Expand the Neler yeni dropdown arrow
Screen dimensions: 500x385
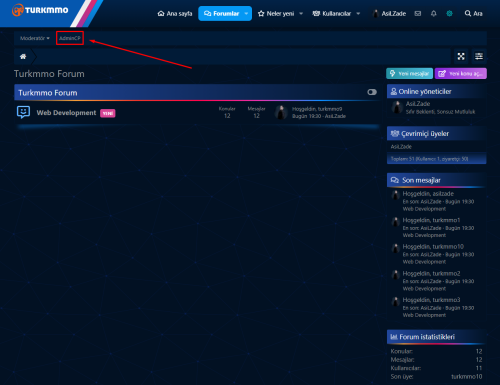click(x=301, y=14)
